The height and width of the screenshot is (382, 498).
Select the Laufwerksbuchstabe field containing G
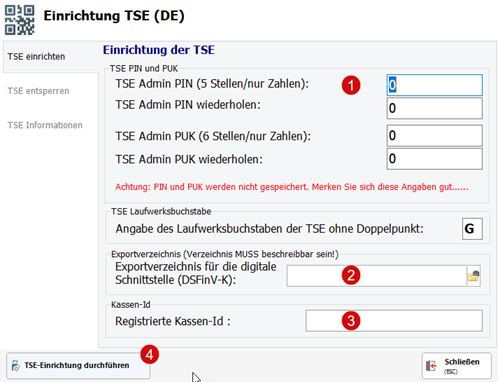pos(472,229)
